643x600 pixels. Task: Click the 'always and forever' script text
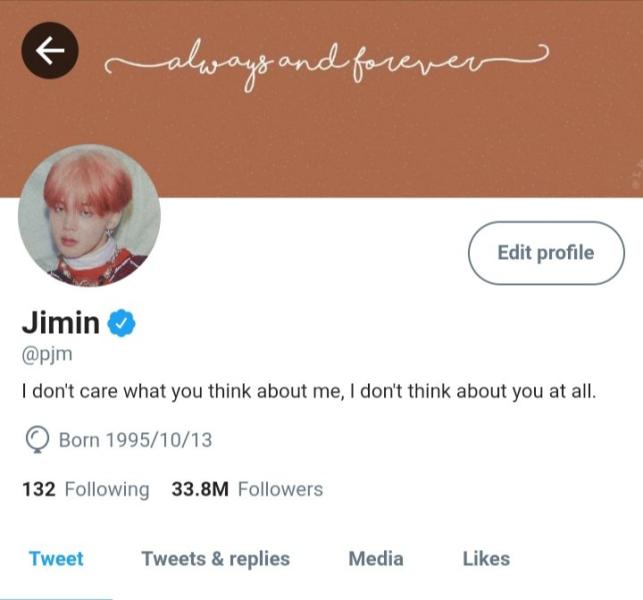(x=326, y=64)
